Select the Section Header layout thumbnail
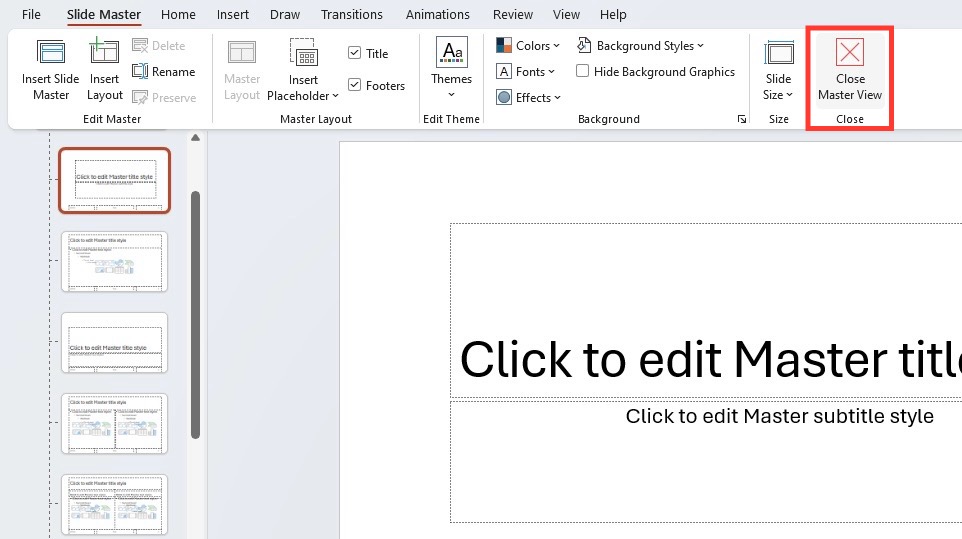Screen dimensions: 962x539 [115, 342]
